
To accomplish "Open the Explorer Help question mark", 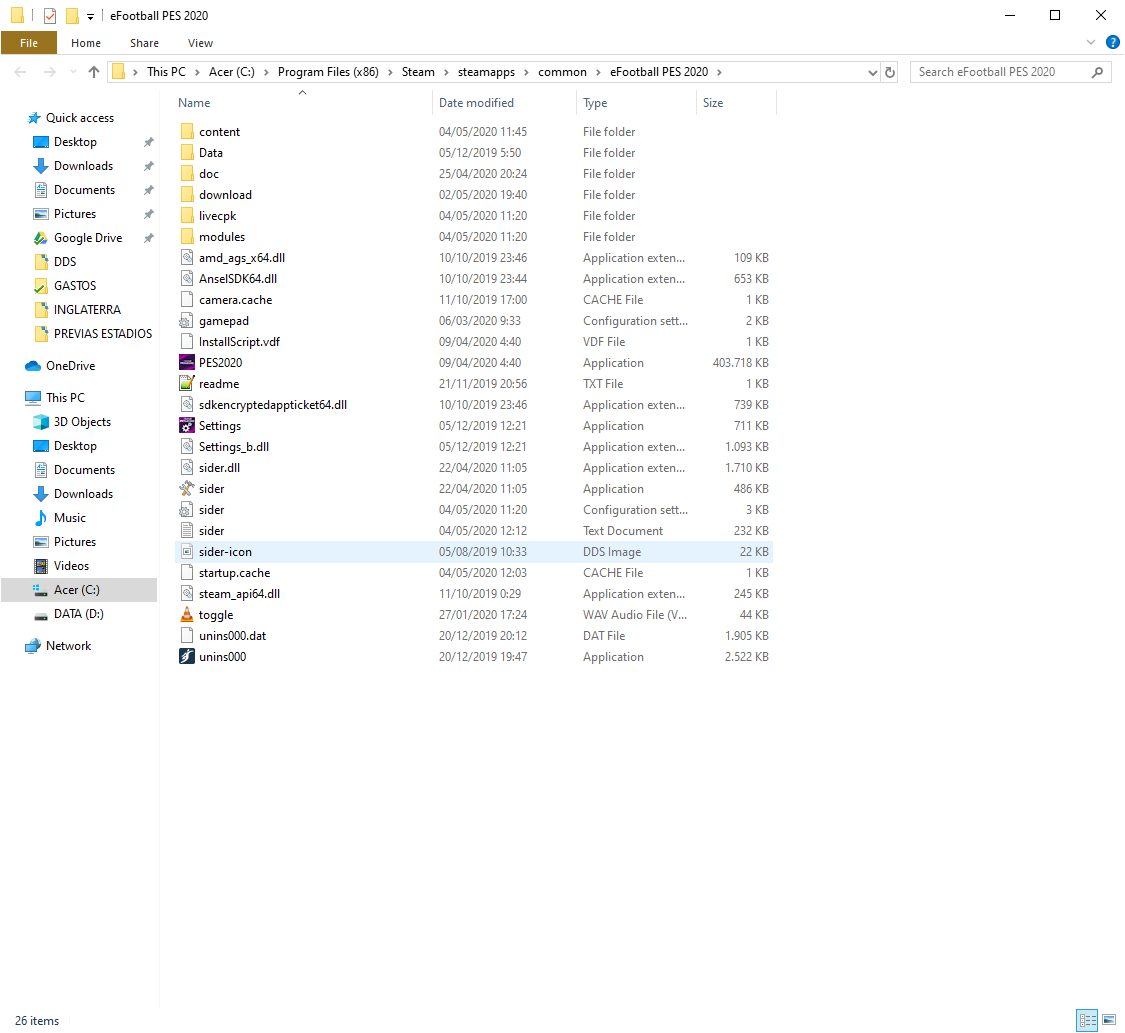I will (x=1113, y=42).
